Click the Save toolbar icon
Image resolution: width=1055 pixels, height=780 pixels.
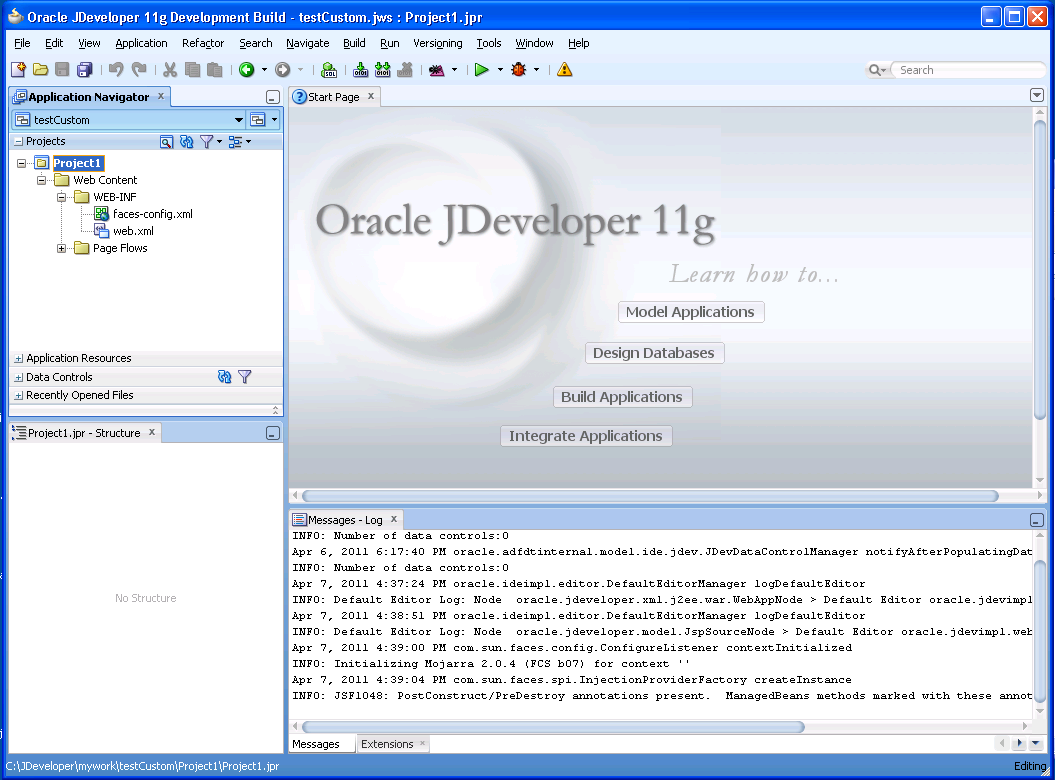62,69
